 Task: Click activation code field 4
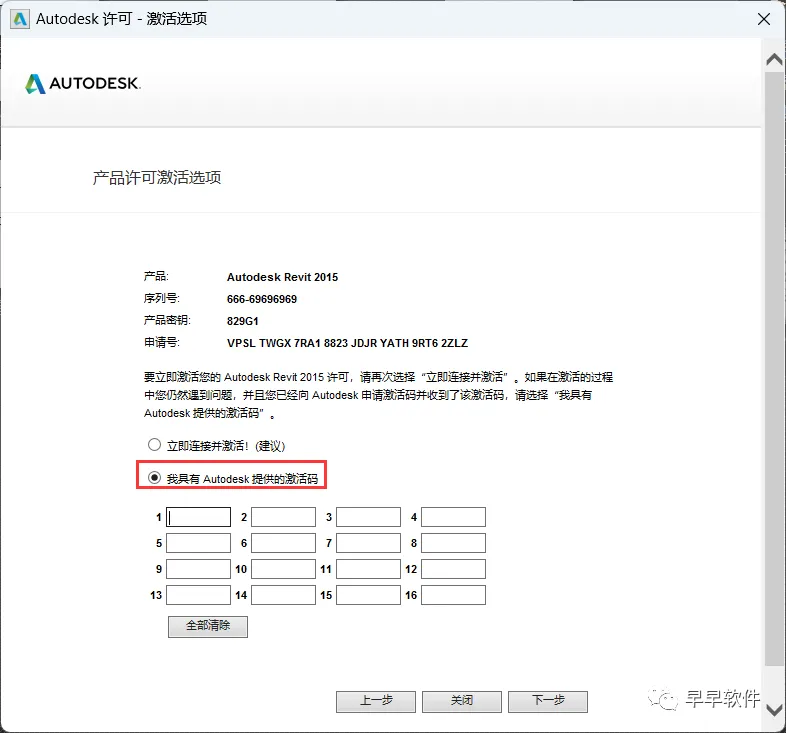[453, 517]
